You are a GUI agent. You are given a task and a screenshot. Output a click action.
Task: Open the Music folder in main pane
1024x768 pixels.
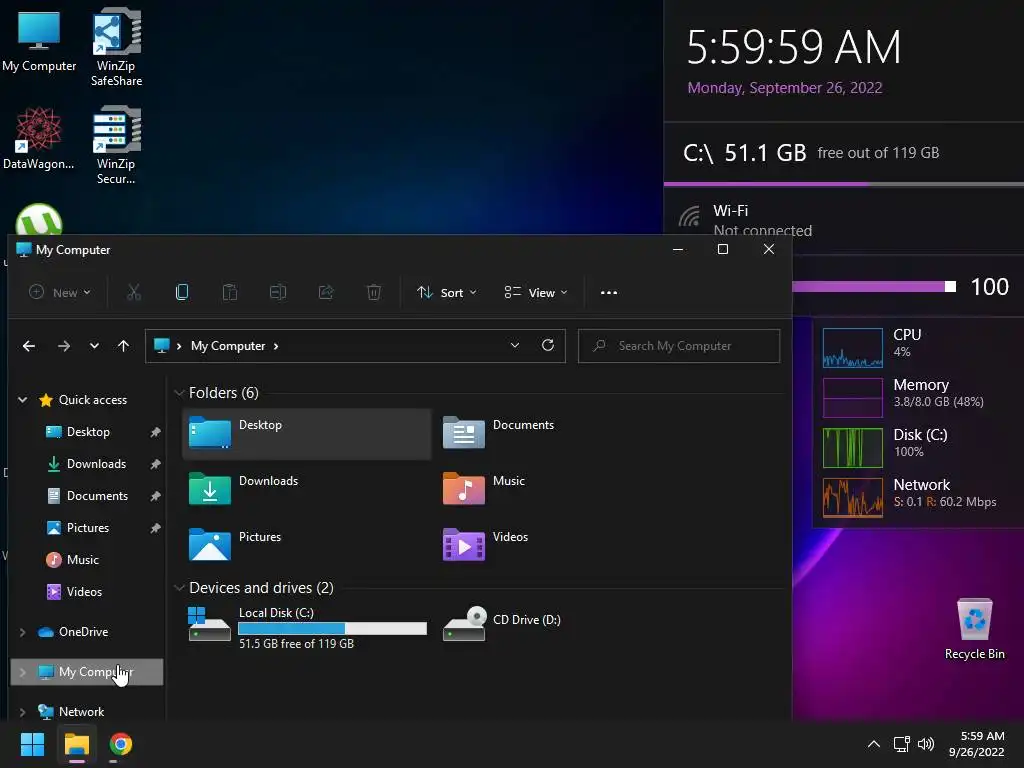coord(485,488)
